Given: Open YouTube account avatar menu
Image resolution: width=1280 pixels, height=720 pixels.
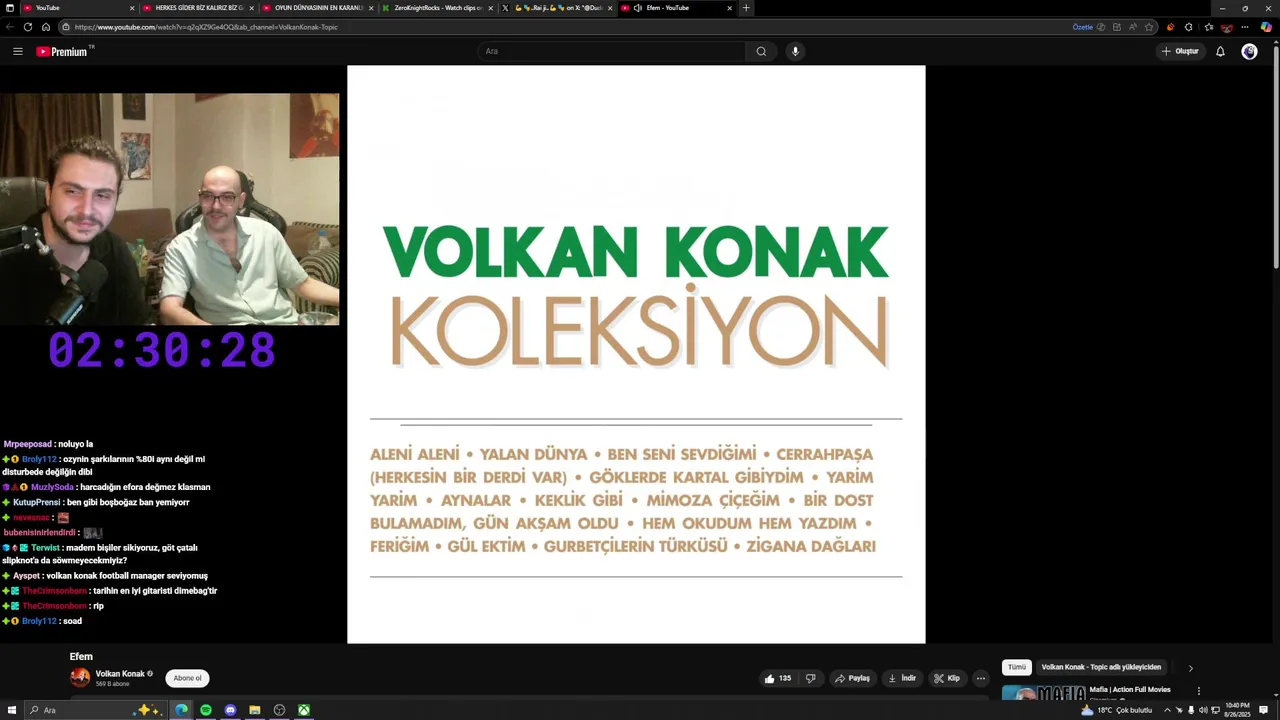Looking at the screenshot, I should pos(1249,51).
